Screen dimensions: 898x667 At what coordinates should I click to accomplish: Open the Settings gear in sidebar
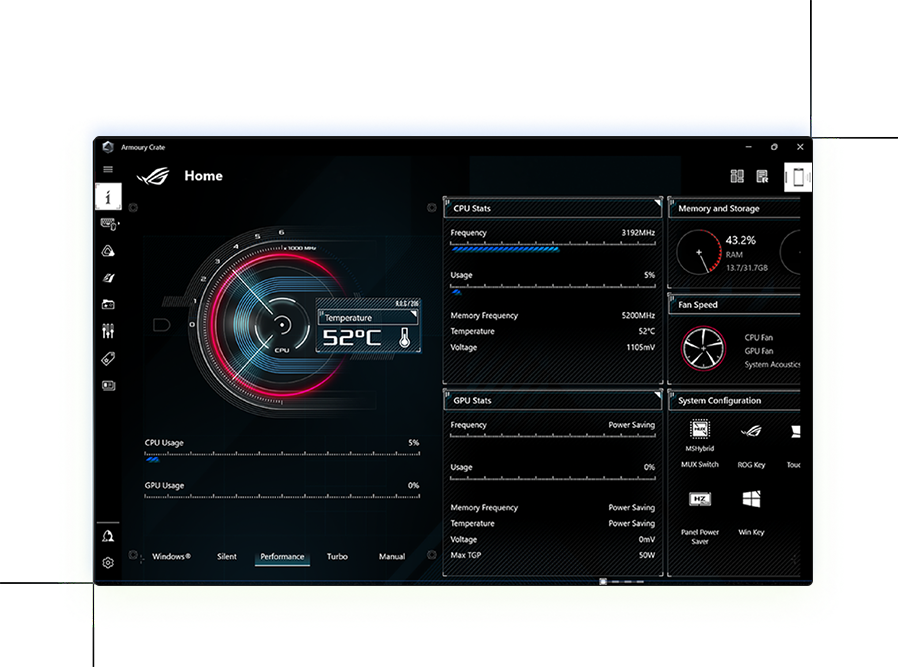click(x=108, y=563)
